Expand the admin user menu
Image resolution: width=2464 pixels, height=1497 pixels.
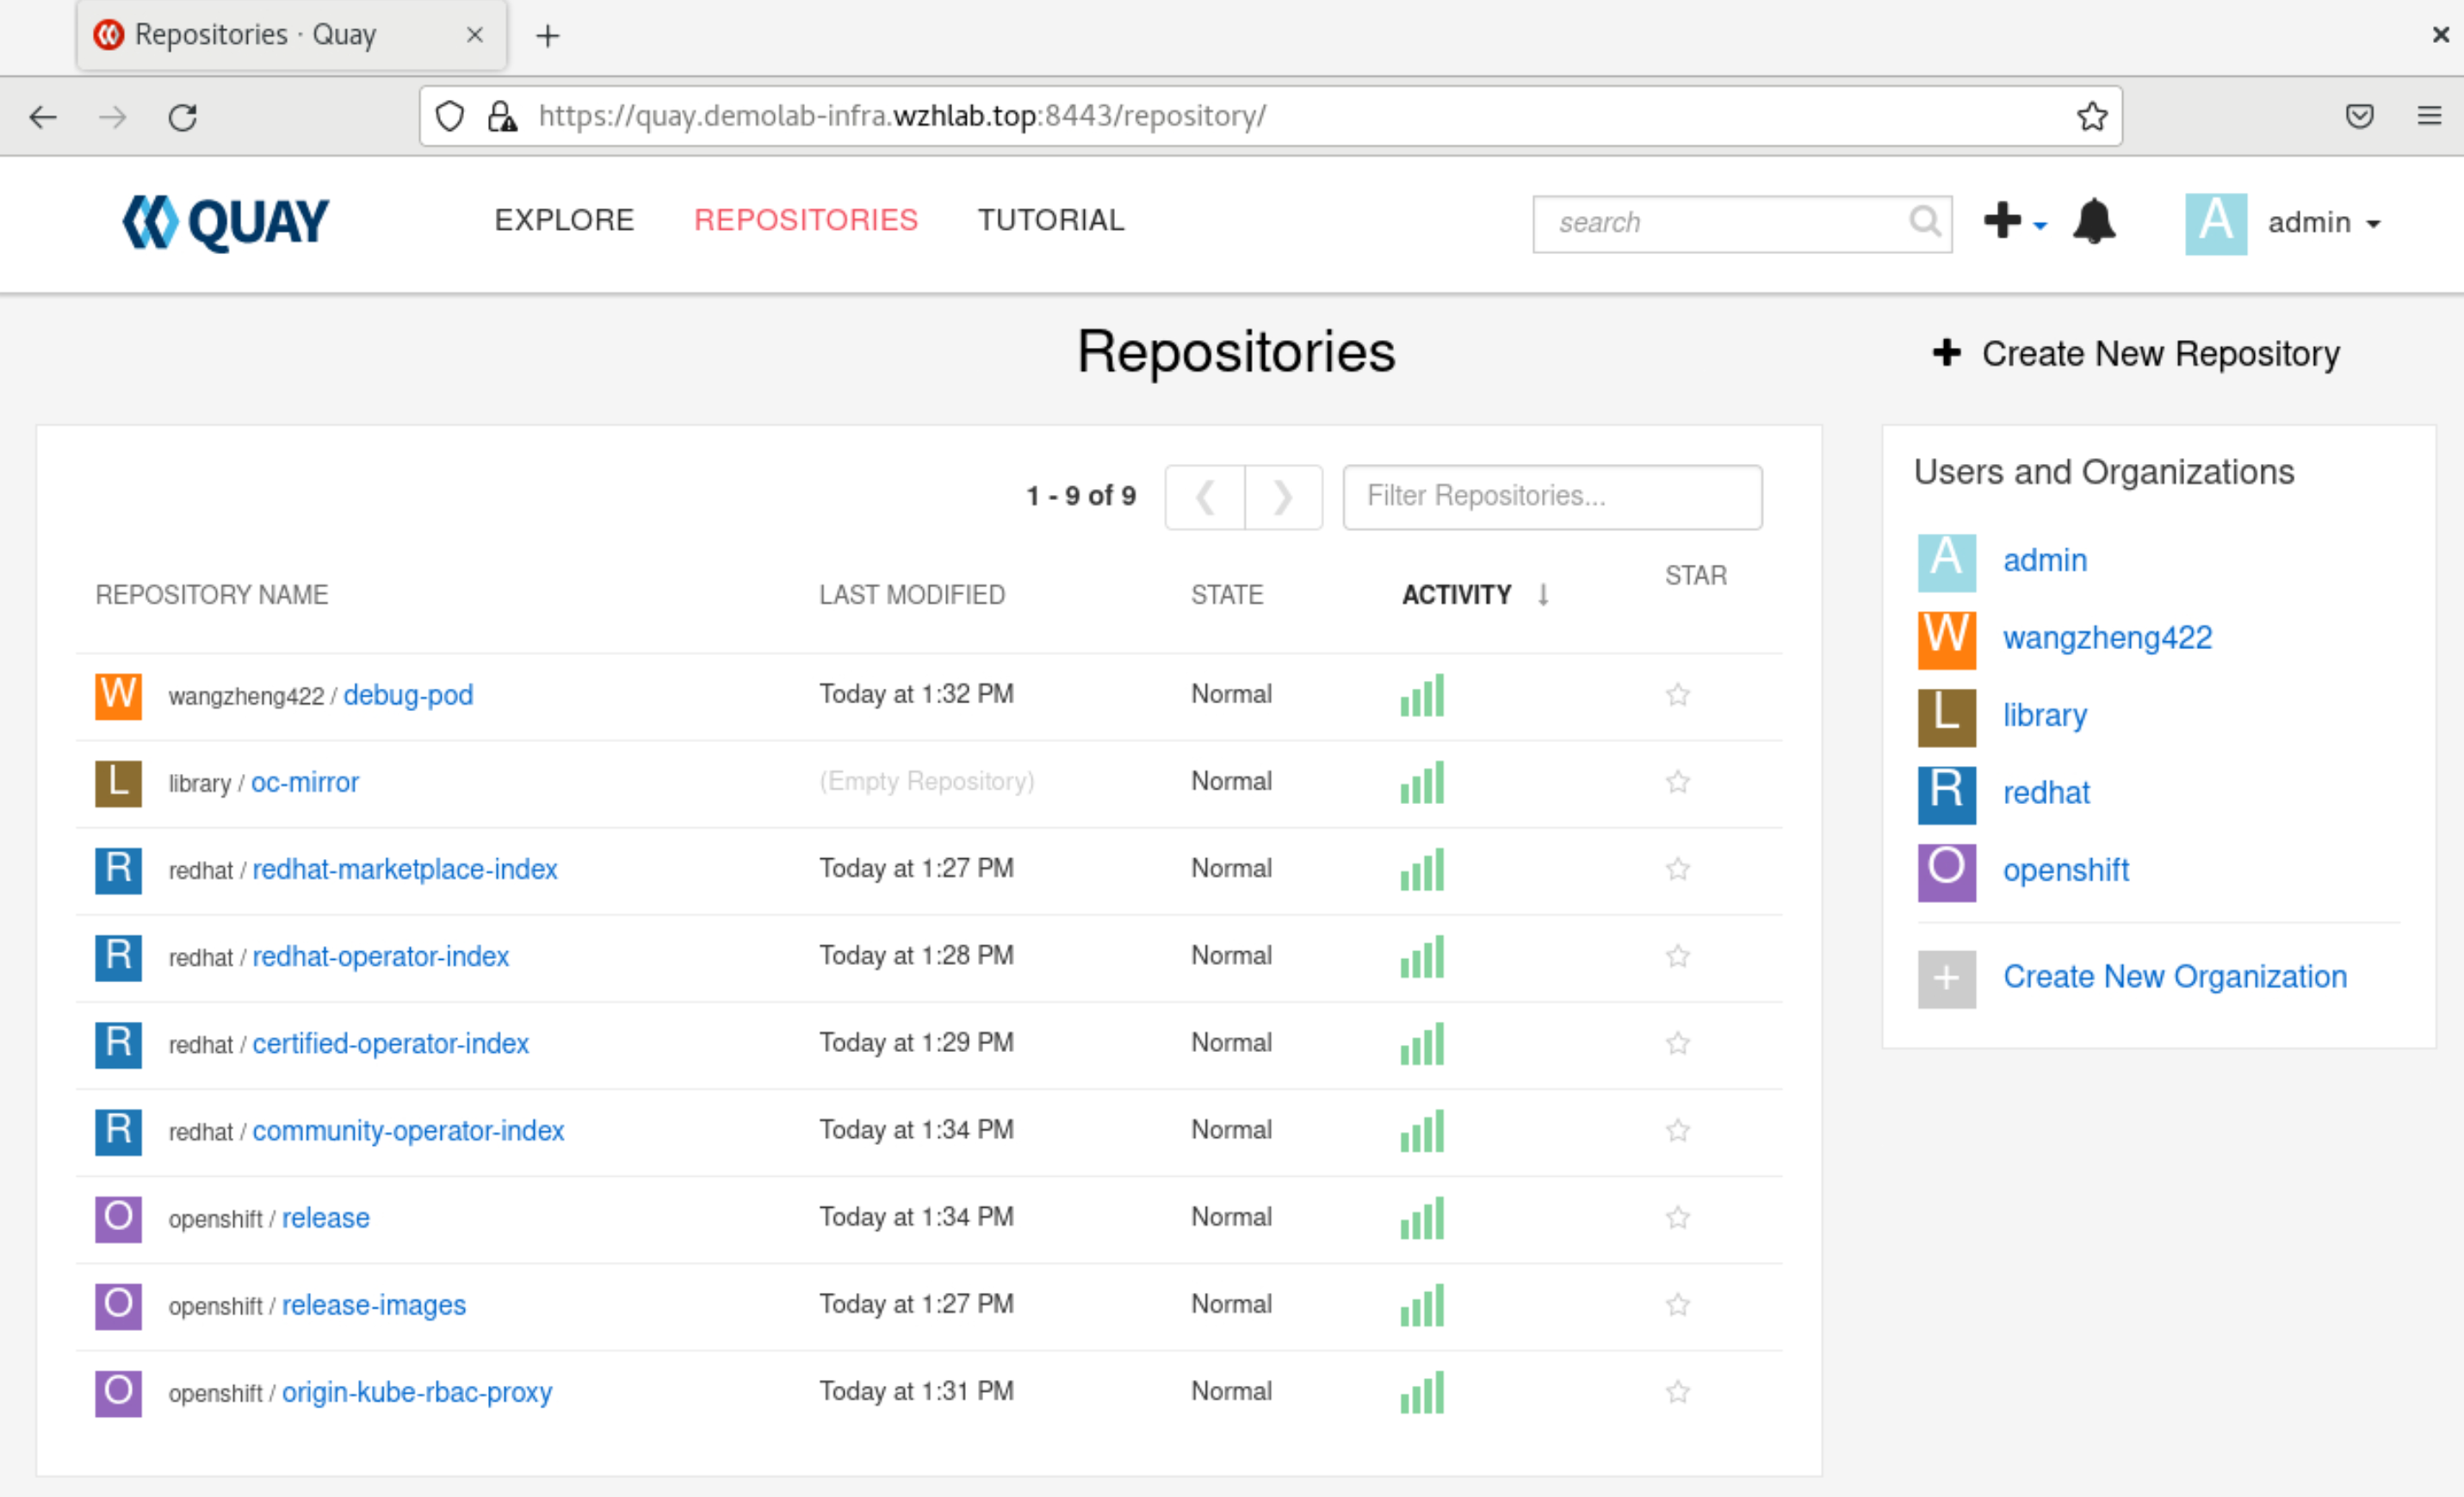(2322, 222)
